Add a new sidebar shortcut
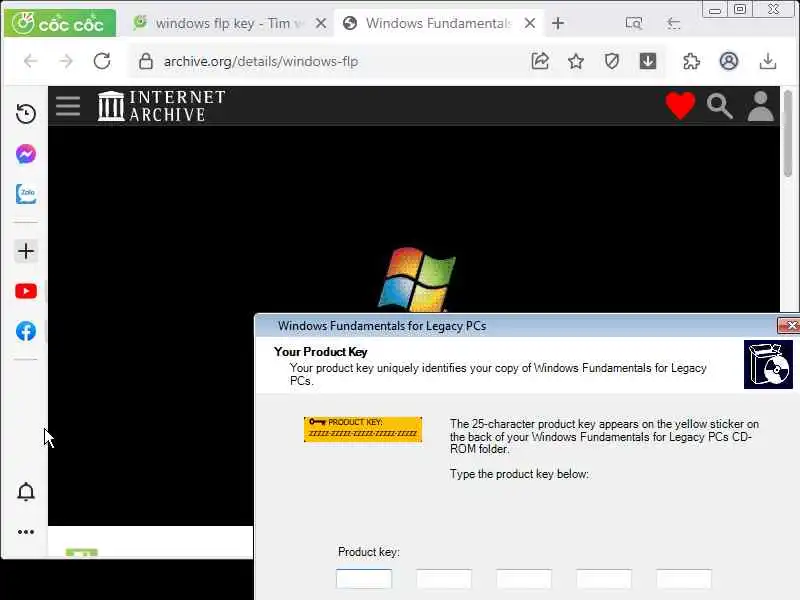 click(x=26, y=251)
